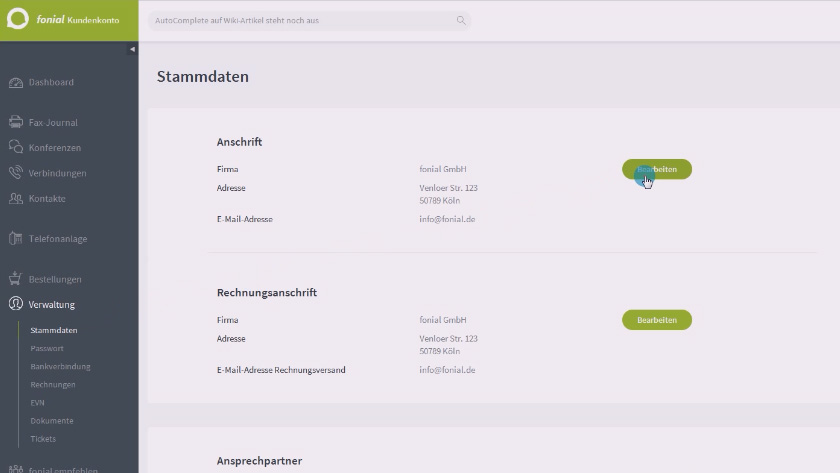Viewport: 840px width, 473px height.
Task: Click the Verwaltung user icon
Action: click(x=16, y=304)
